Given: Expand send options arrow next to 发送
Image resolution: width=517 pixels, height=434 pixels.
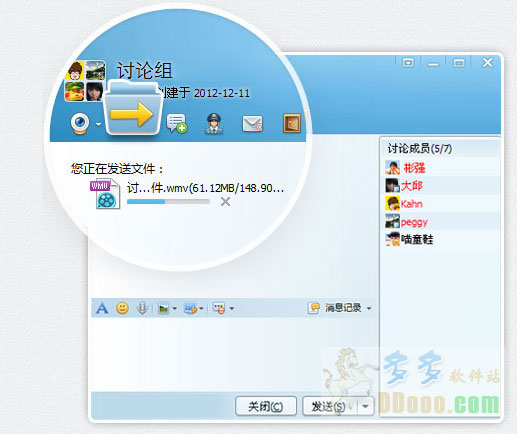Looking at the screenshot, I should click(x=366, y=406).
